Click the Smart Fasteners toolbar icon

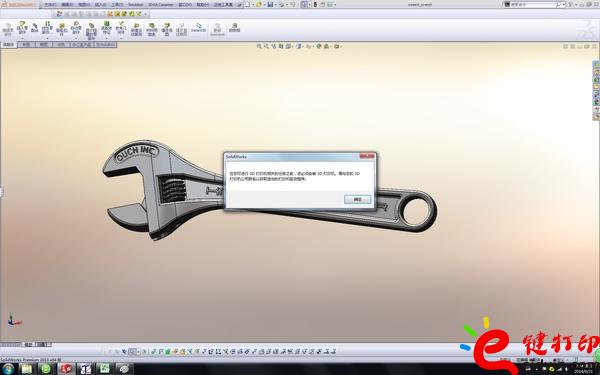click(62, 29)
